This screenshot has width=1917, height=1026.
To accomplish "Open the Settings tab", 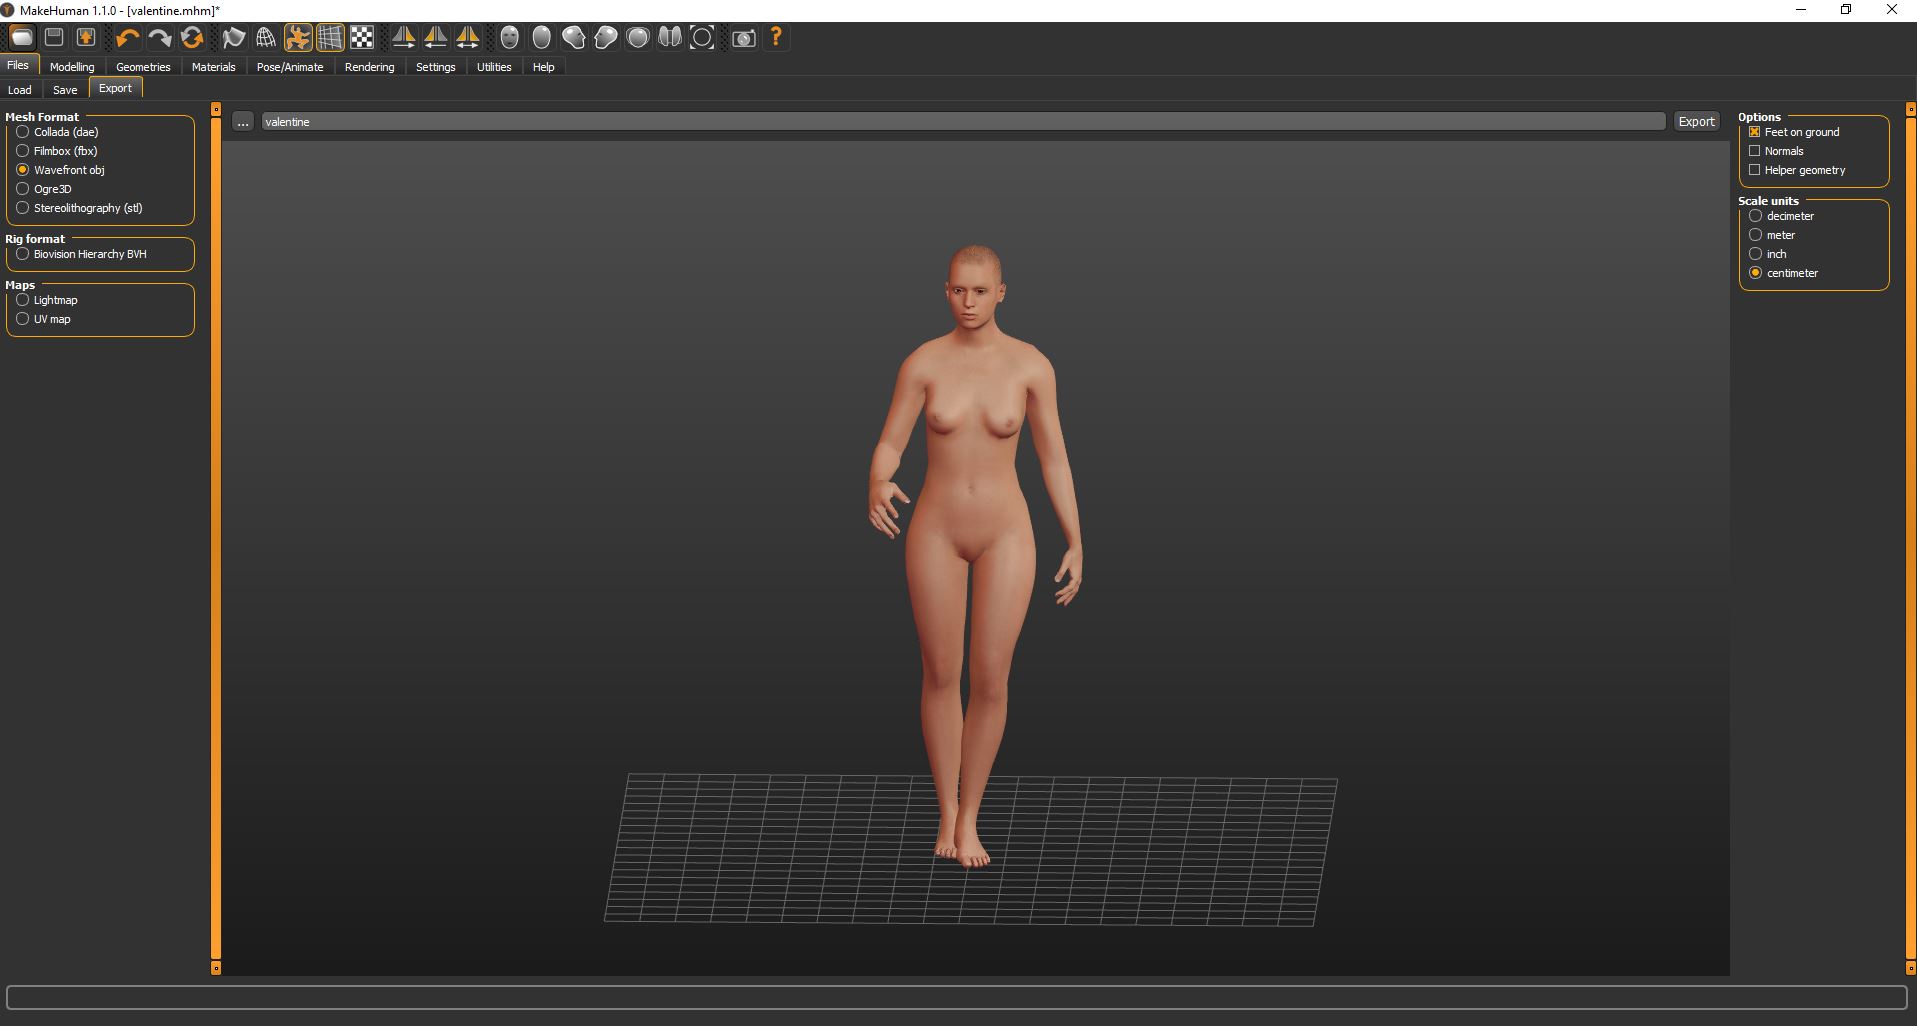I will point(436,67).
